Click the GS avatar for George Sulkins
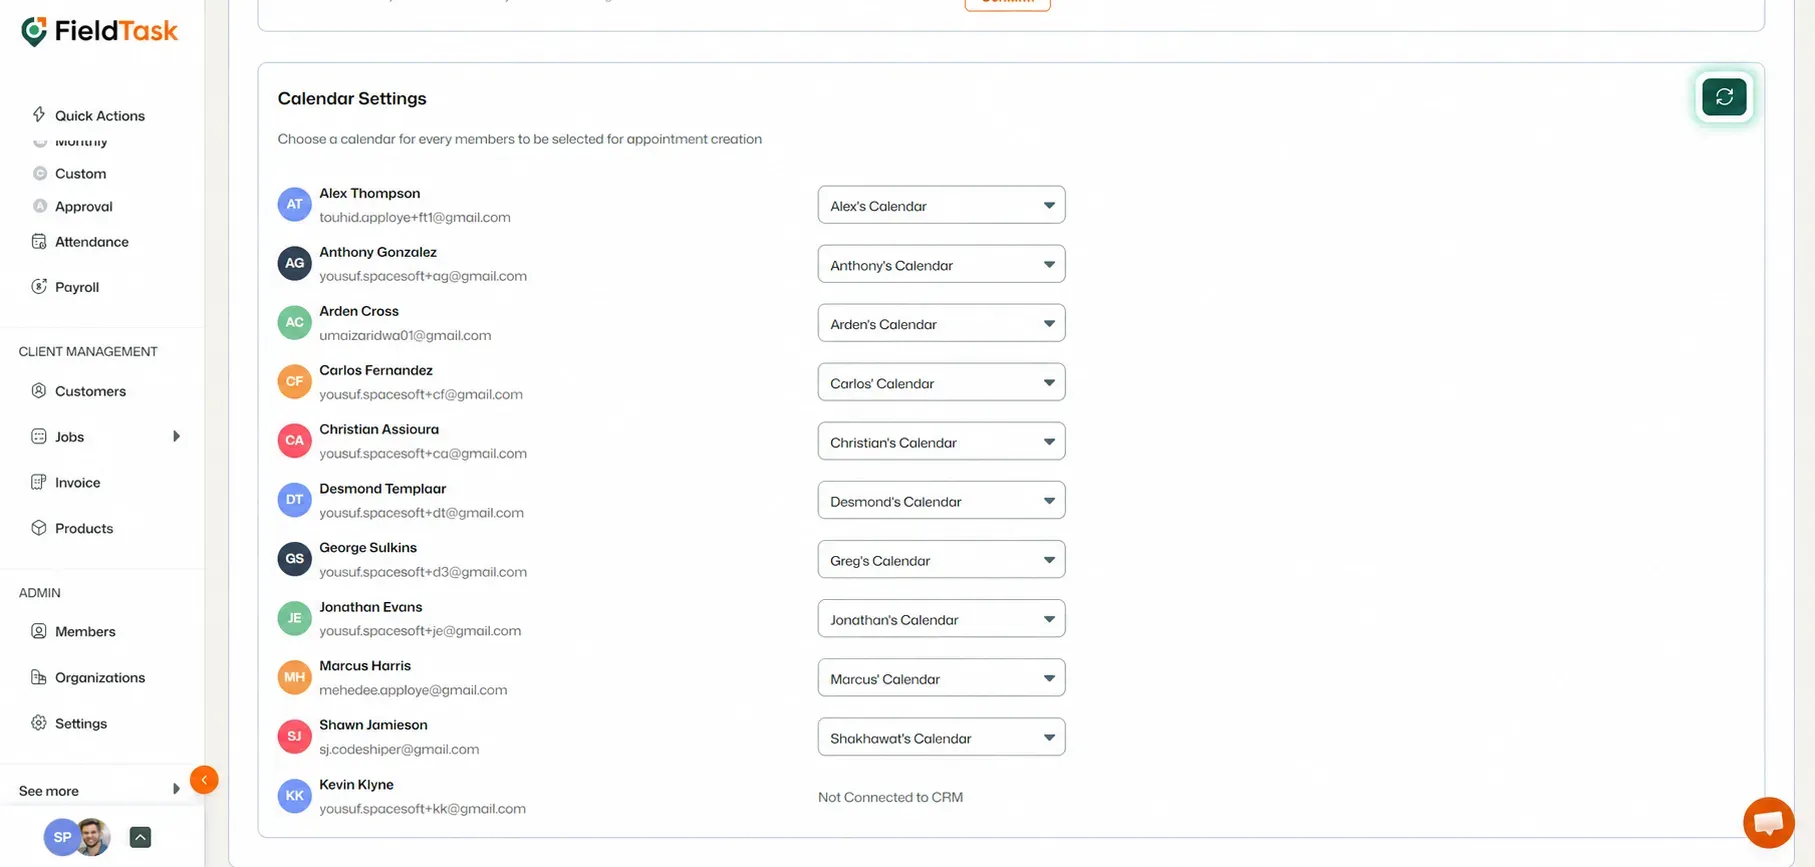 click(x=294, y=559)
